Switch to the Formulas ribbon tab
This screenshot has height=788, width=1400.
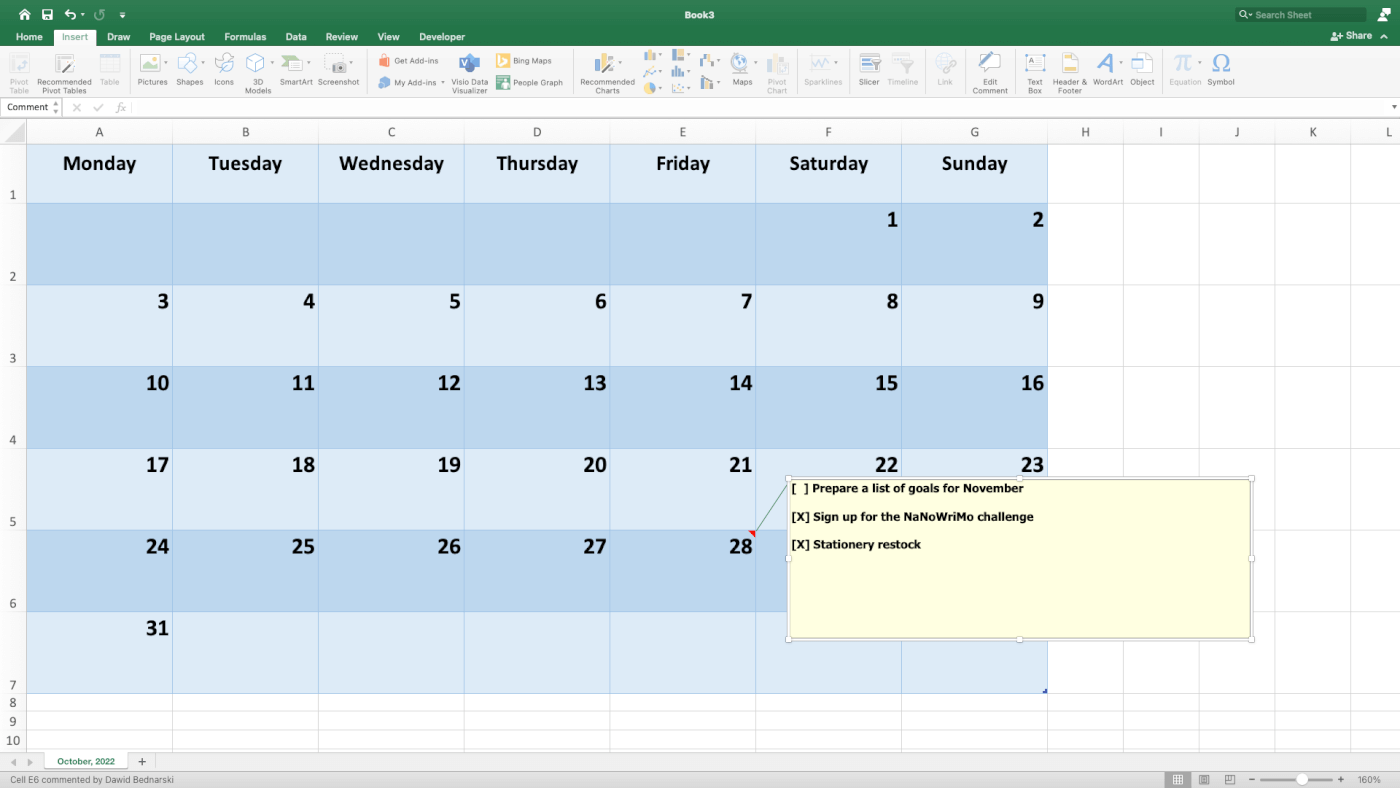pyautogui.click(x=245, y=36)
